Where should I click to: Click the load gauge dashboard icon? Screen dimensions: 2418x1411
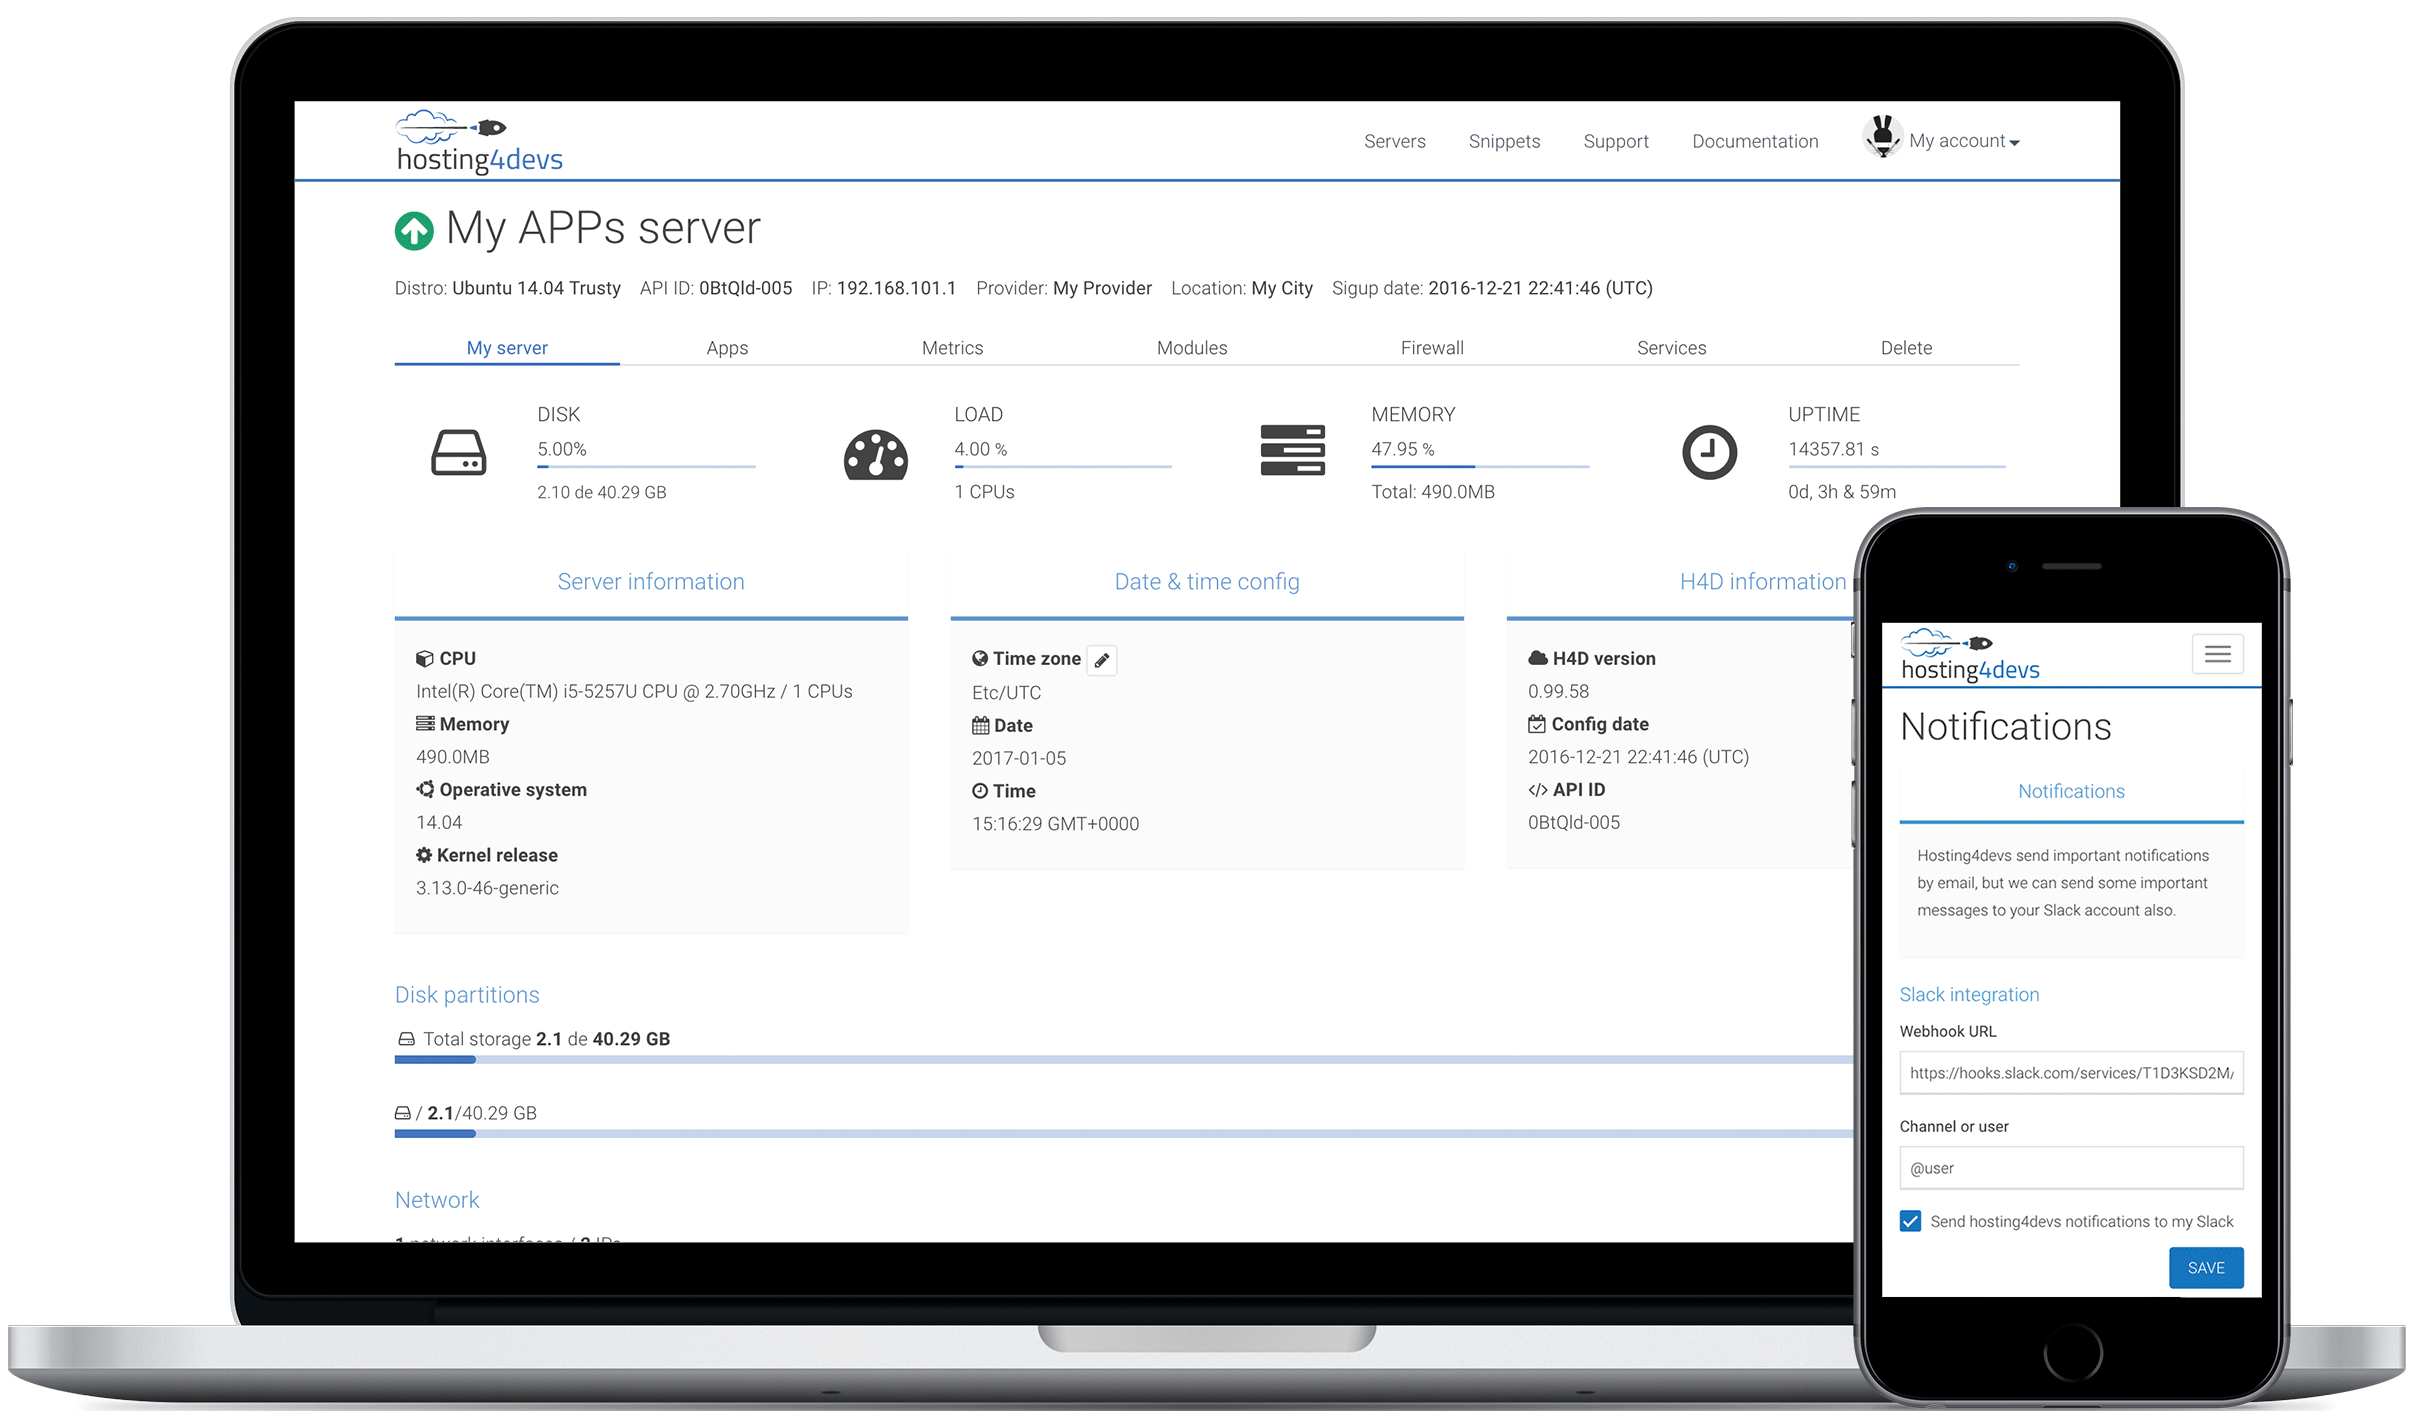[x=875, y=455]
